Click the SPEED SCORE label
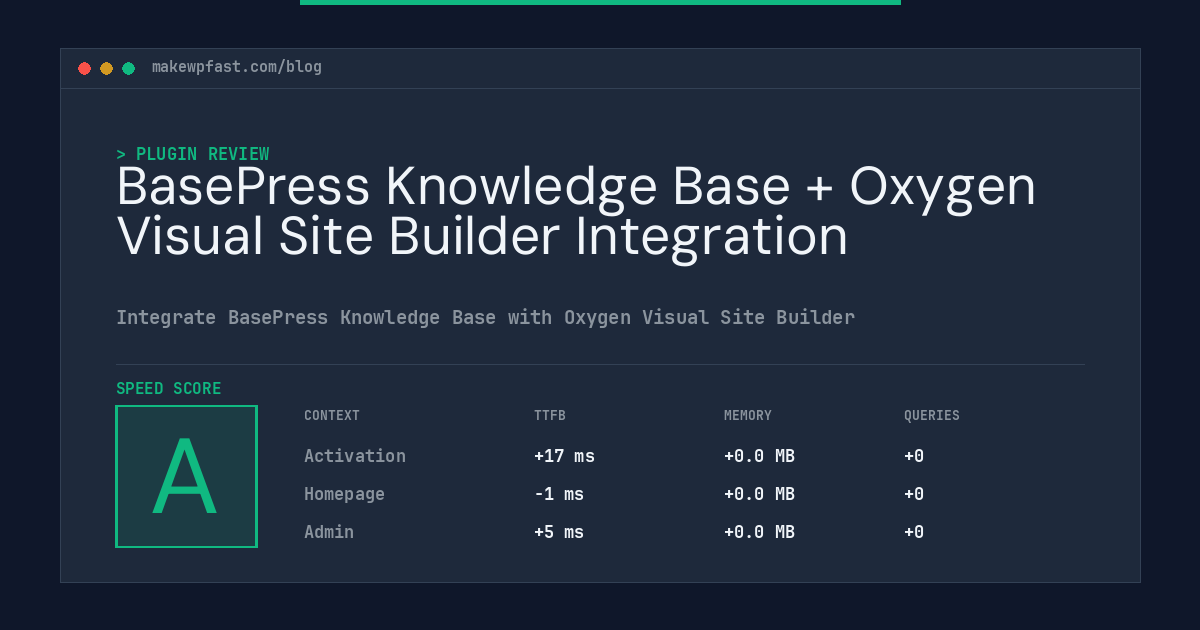The width and height of the screenshot is (1200, 630). (x=169, y=389)
